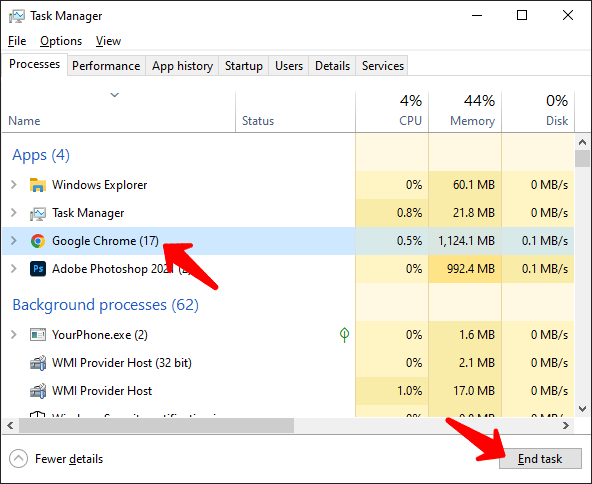Minimize the Task Manager window
Image resolution: width=592 pixels, height=484 pixels.
tap(477, 15)
